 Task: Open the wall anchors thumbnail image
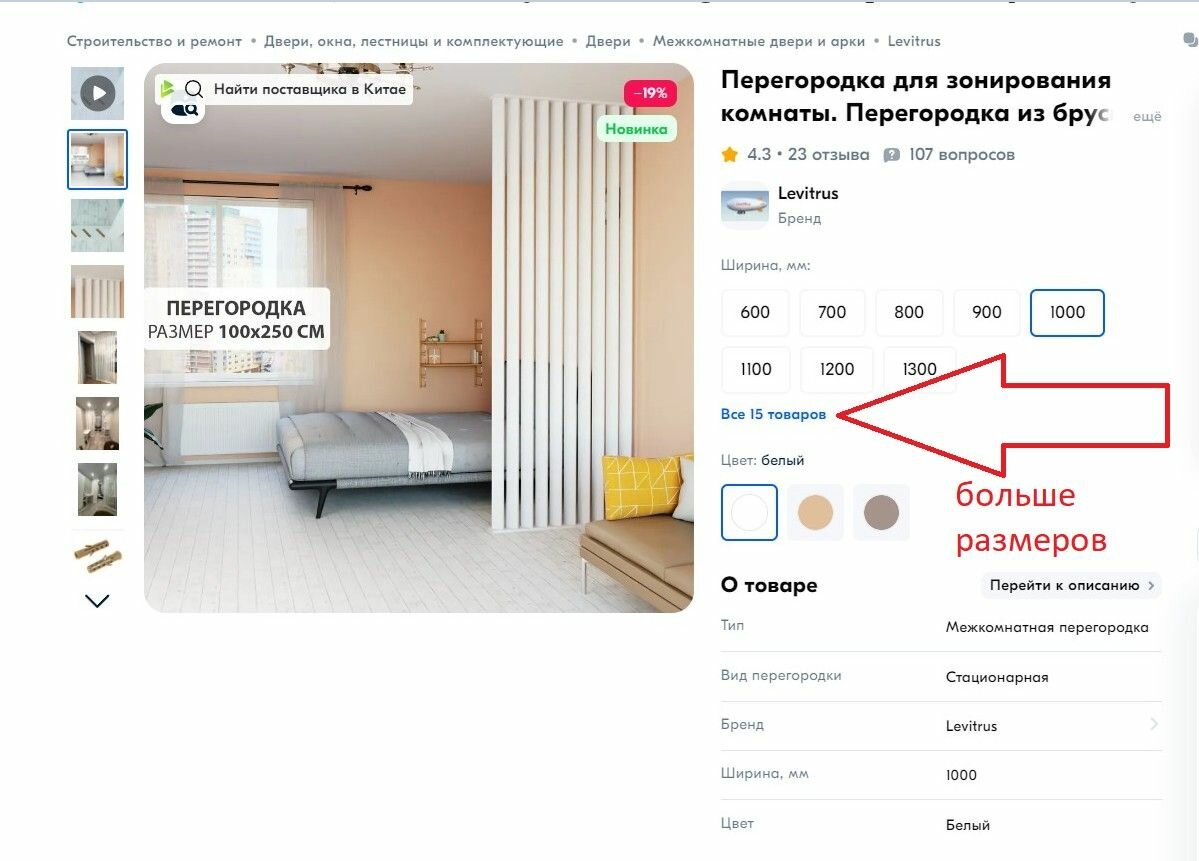[x=97, y=555]
